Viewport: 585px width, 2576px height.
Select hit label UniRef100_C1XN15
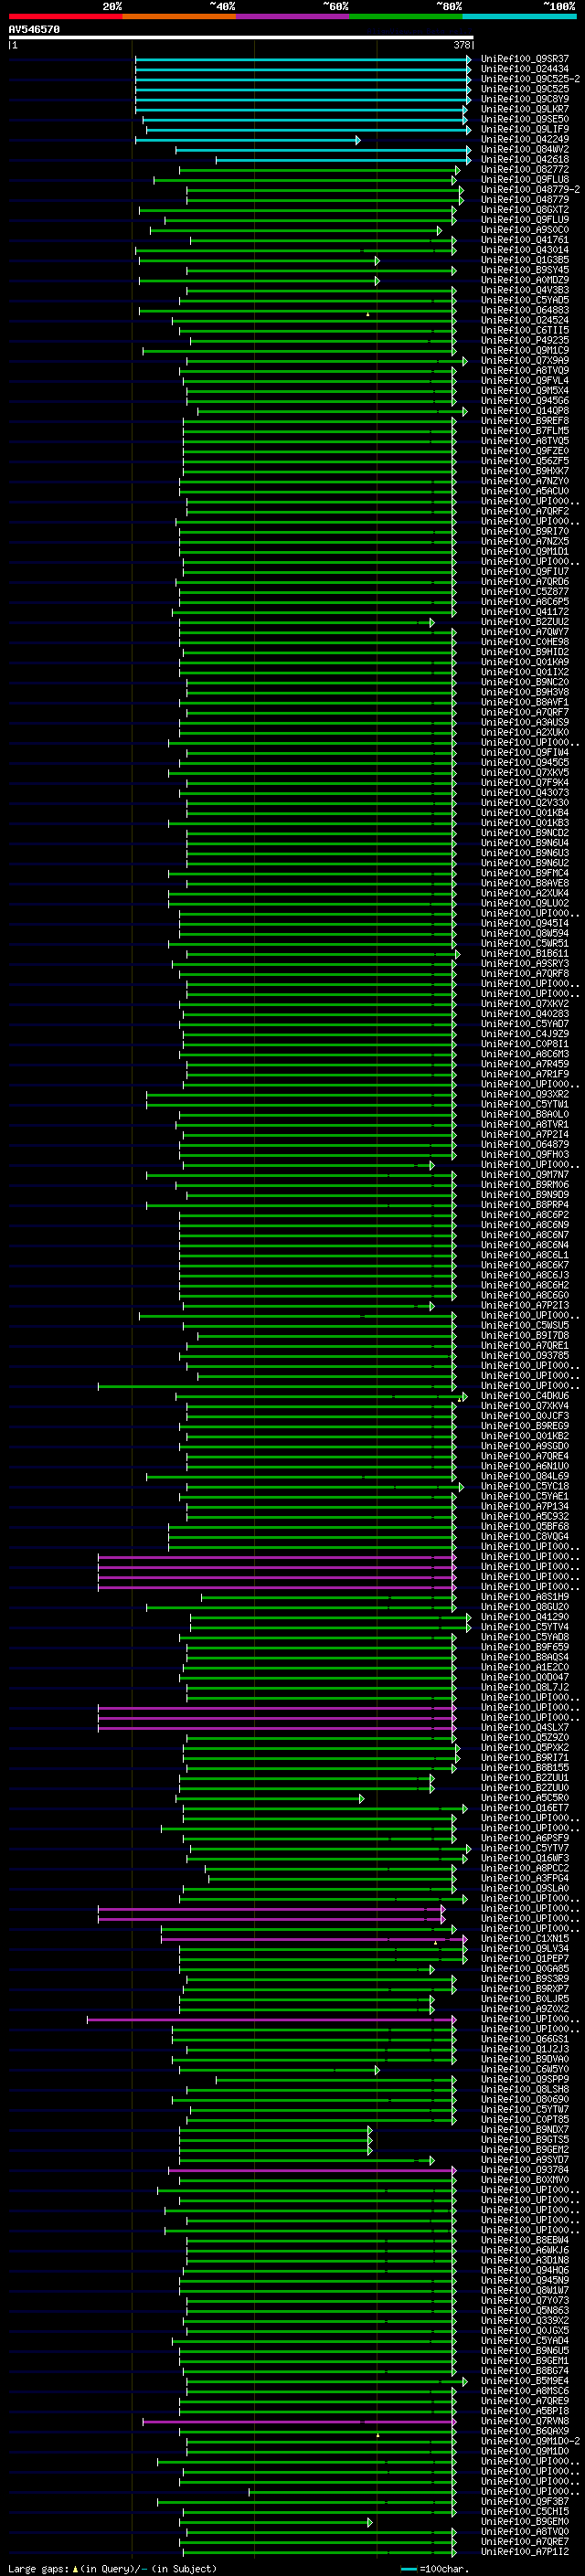[x=525, y=1938]
